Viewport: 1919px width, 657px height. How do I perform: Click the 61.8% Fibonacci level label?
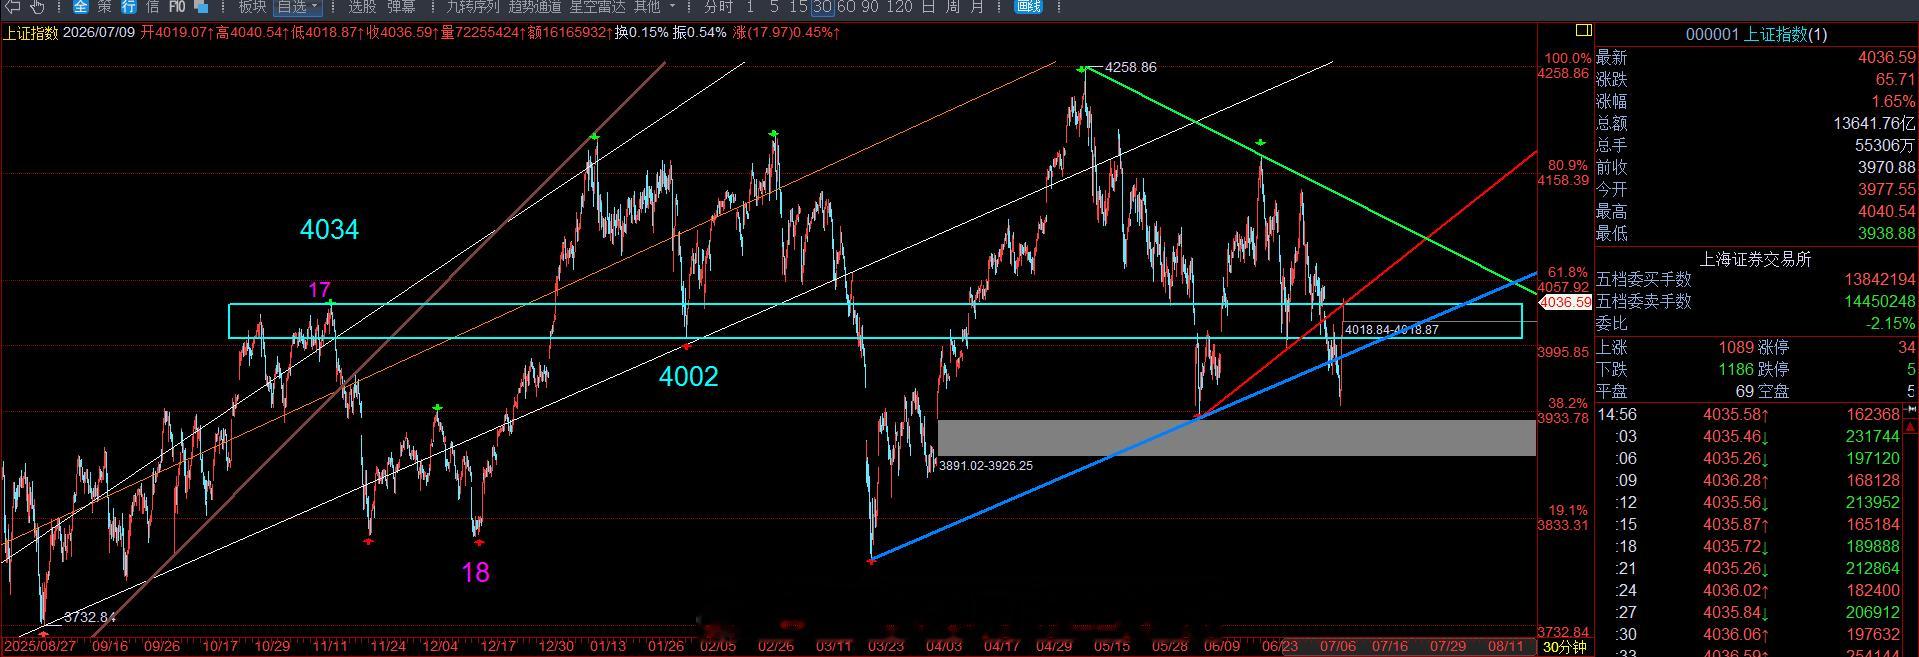(1567, 272)
